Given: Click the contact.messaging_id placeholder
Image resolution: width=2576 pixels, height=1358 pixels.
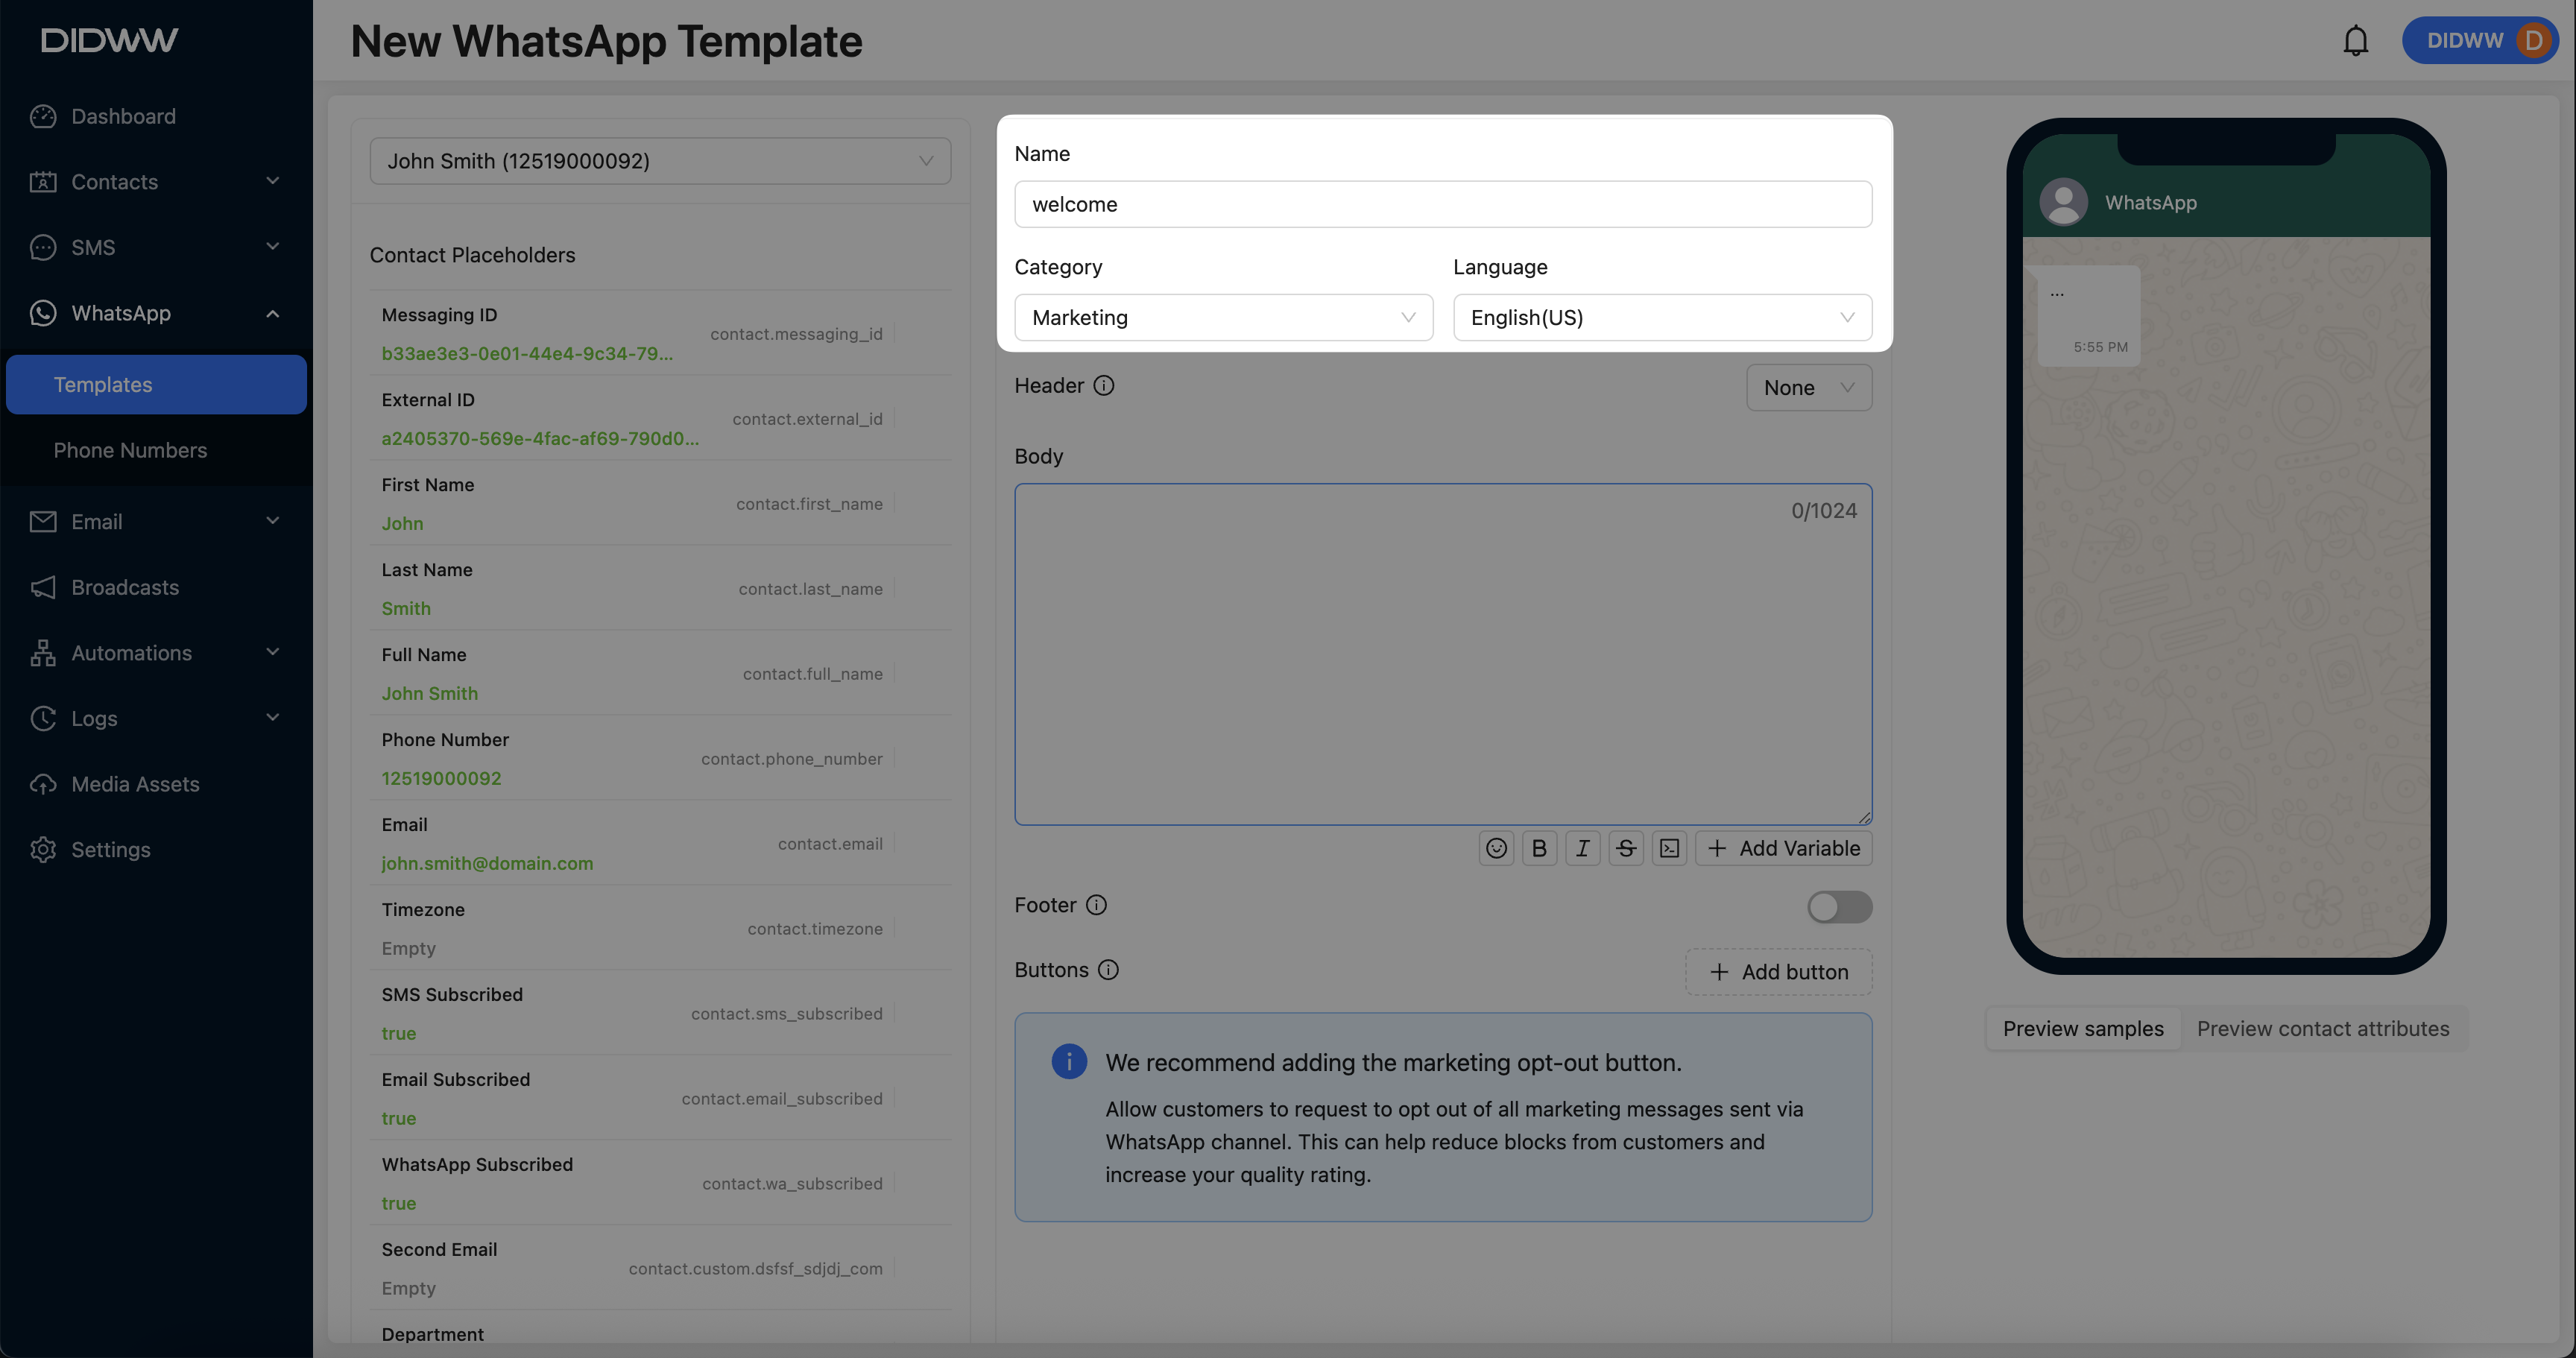Looking at the screenshot, I should 796,334.
